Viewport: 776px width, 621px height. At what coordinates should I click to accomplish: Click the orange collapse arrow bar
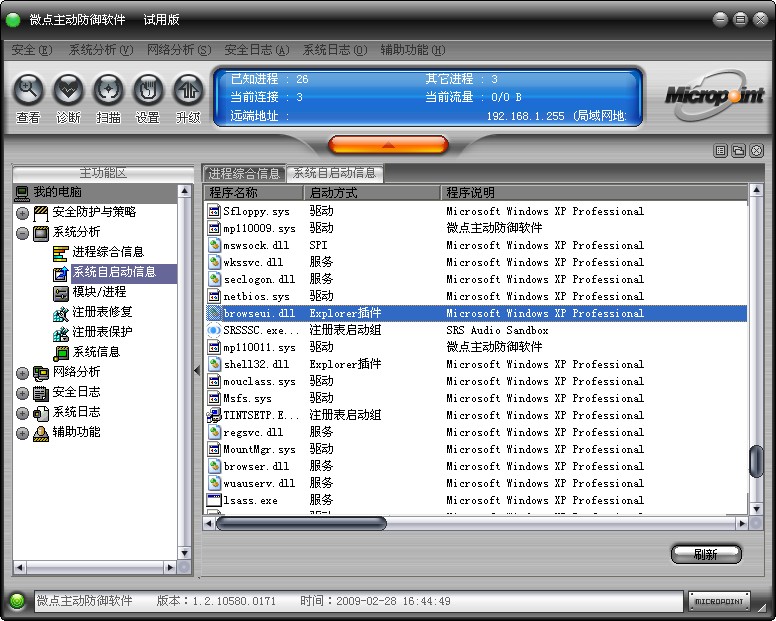(388, 145)
